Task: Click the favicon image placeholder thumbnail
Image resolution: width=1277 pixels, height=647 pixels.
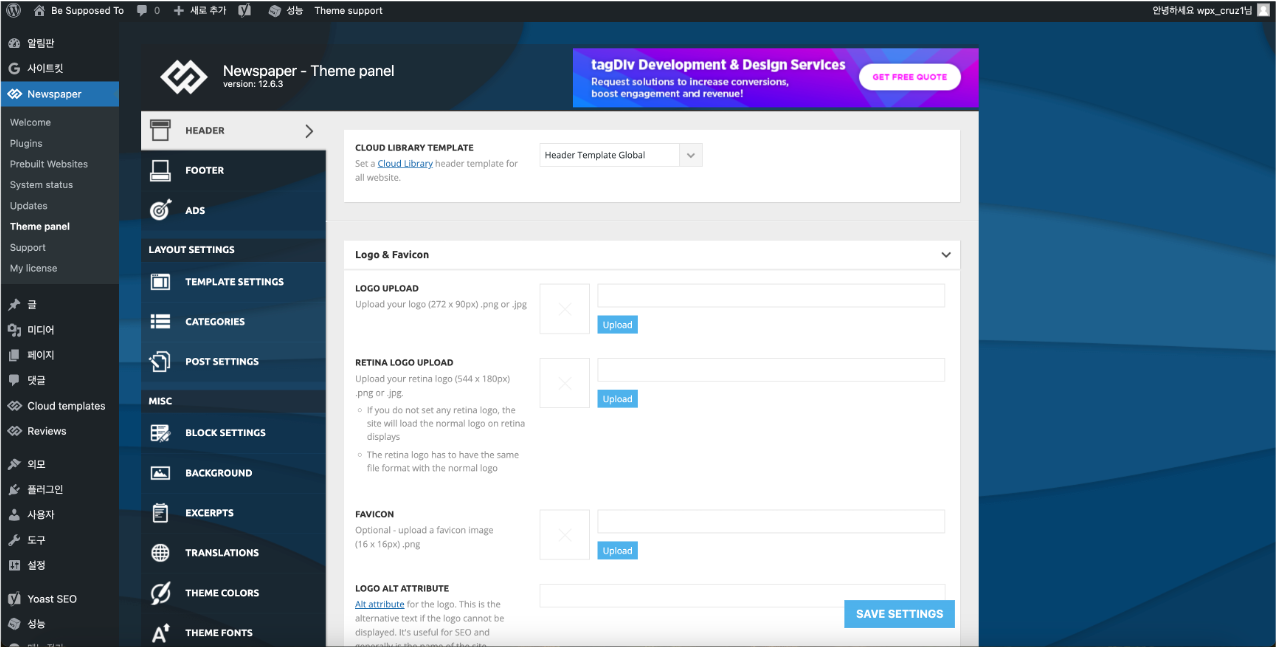Action: (x=565, y=535)
